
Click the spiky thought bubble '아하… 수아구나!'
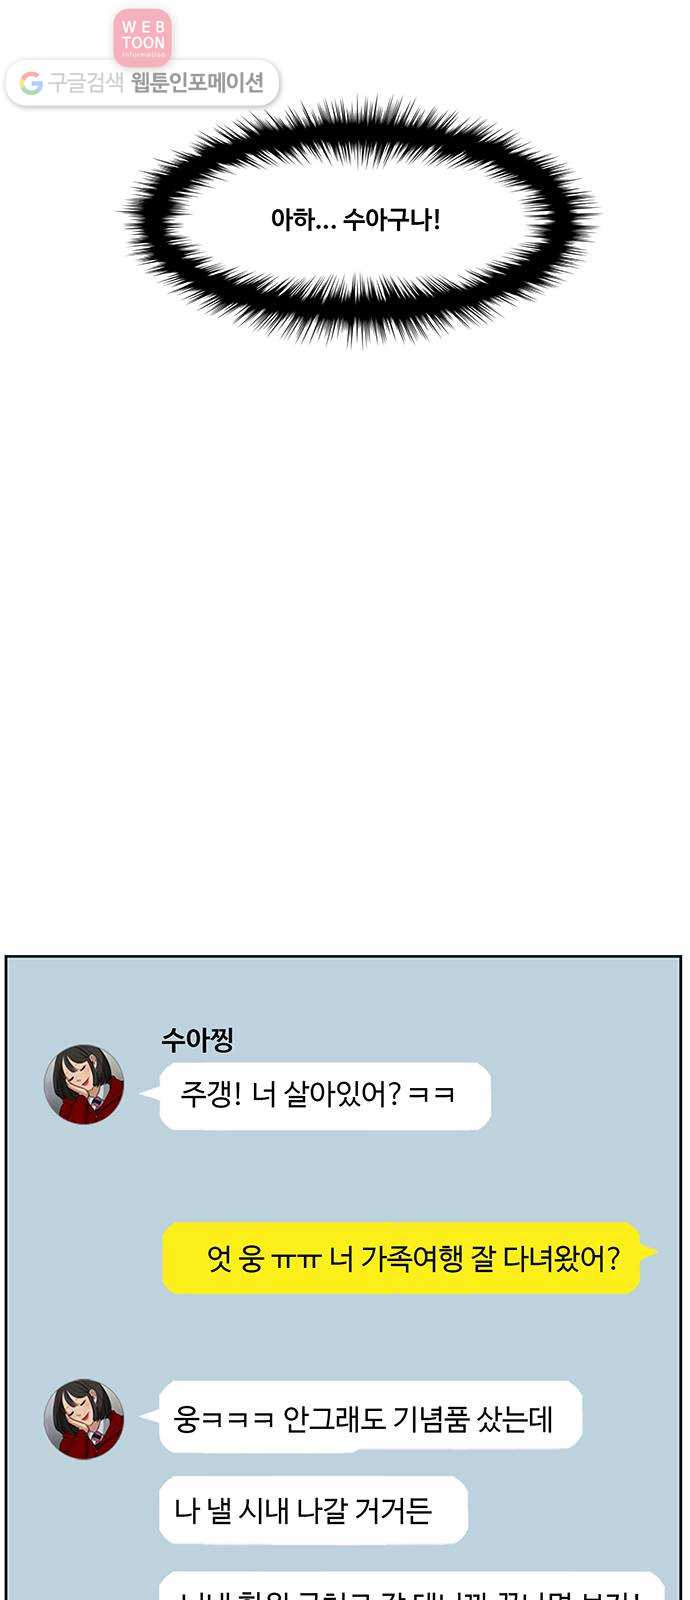[357, 219]
